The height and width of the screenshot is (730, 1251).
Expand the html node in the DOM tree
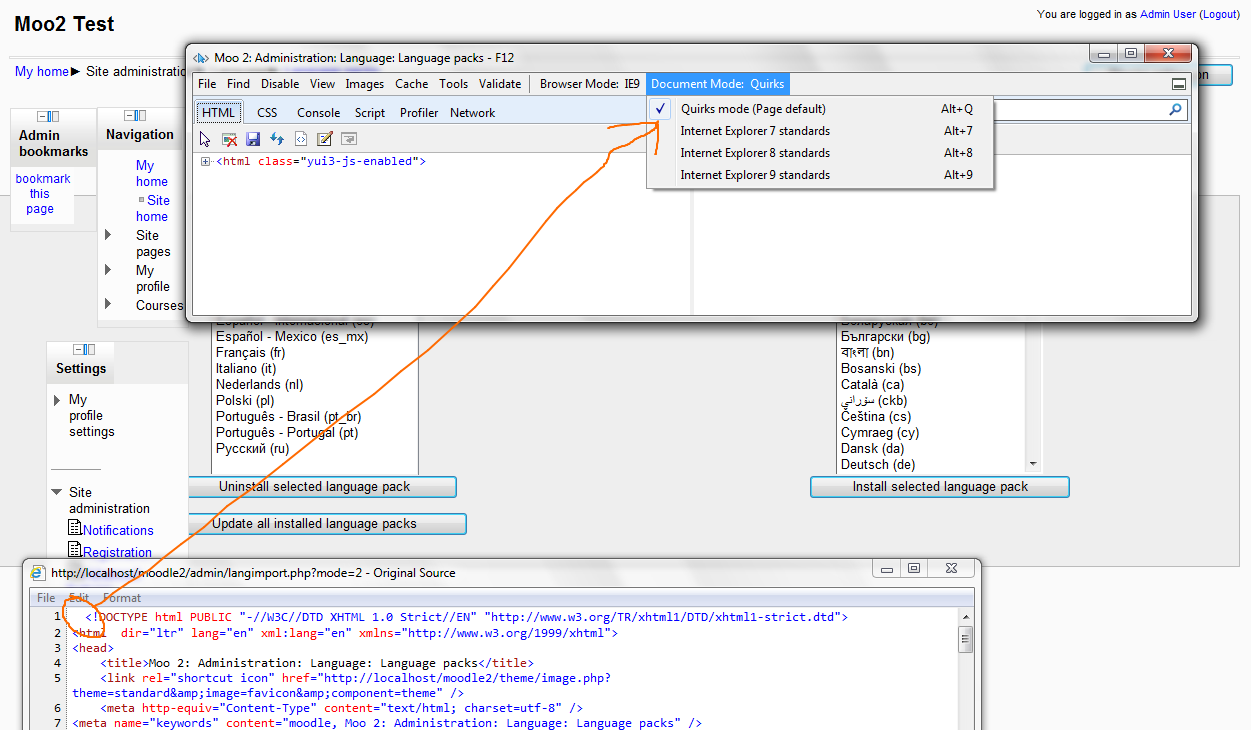click(x=206, y=161)
